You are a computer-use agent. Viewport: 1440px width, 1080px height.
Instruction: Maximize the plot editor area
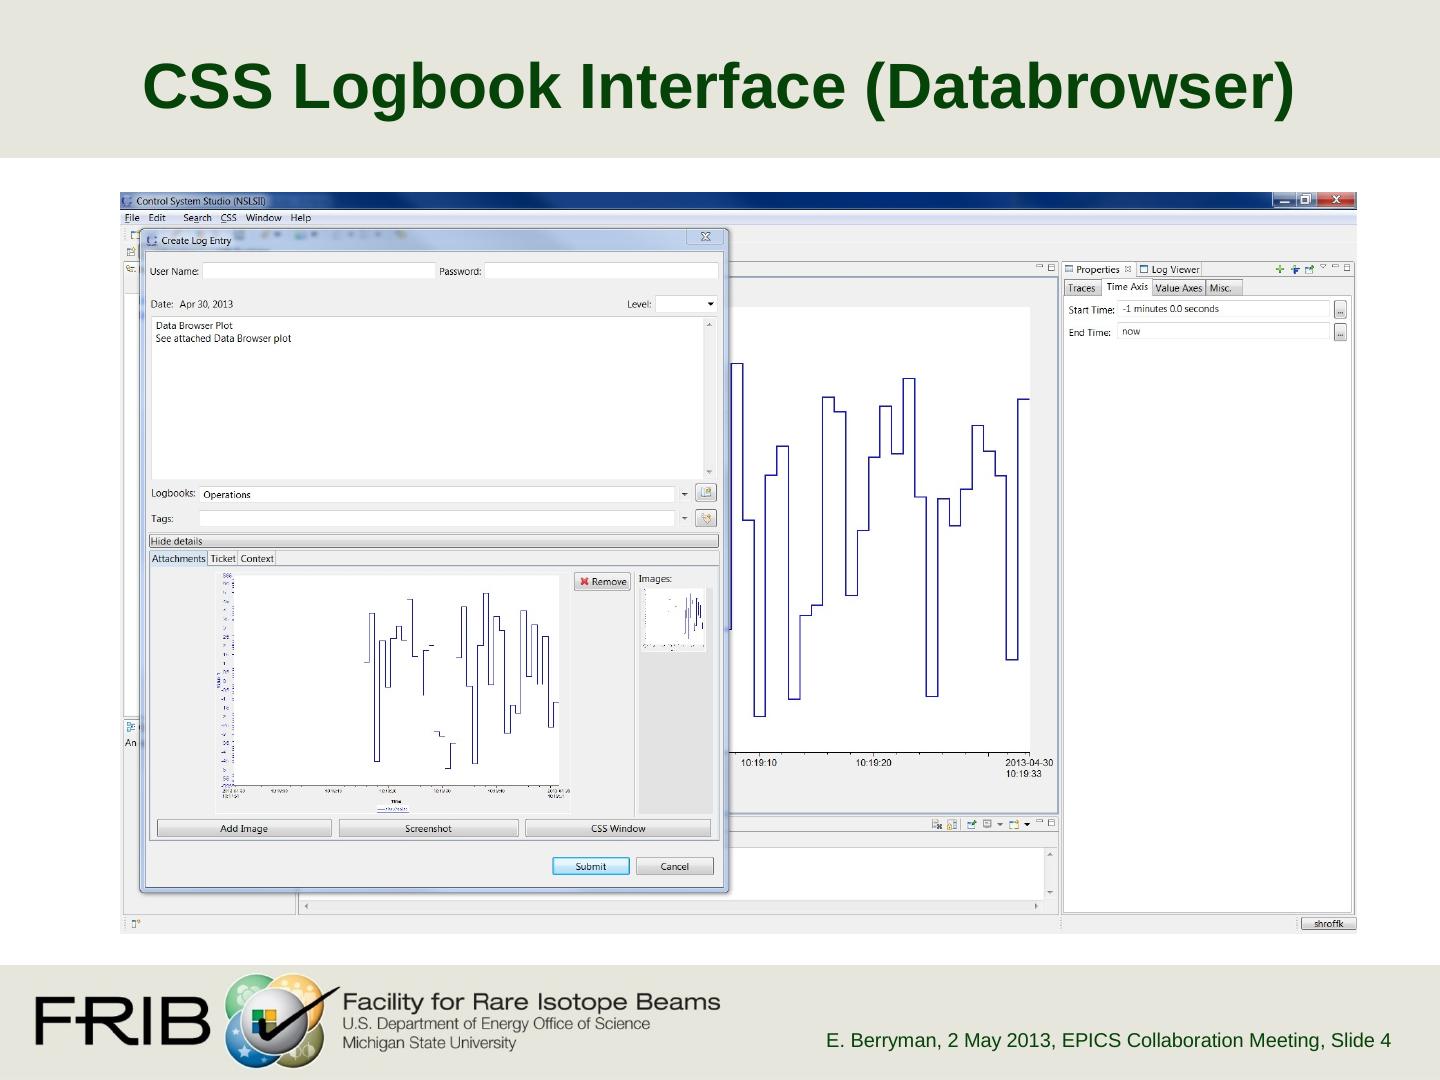pyautogui.click(x=1051, y=267)
